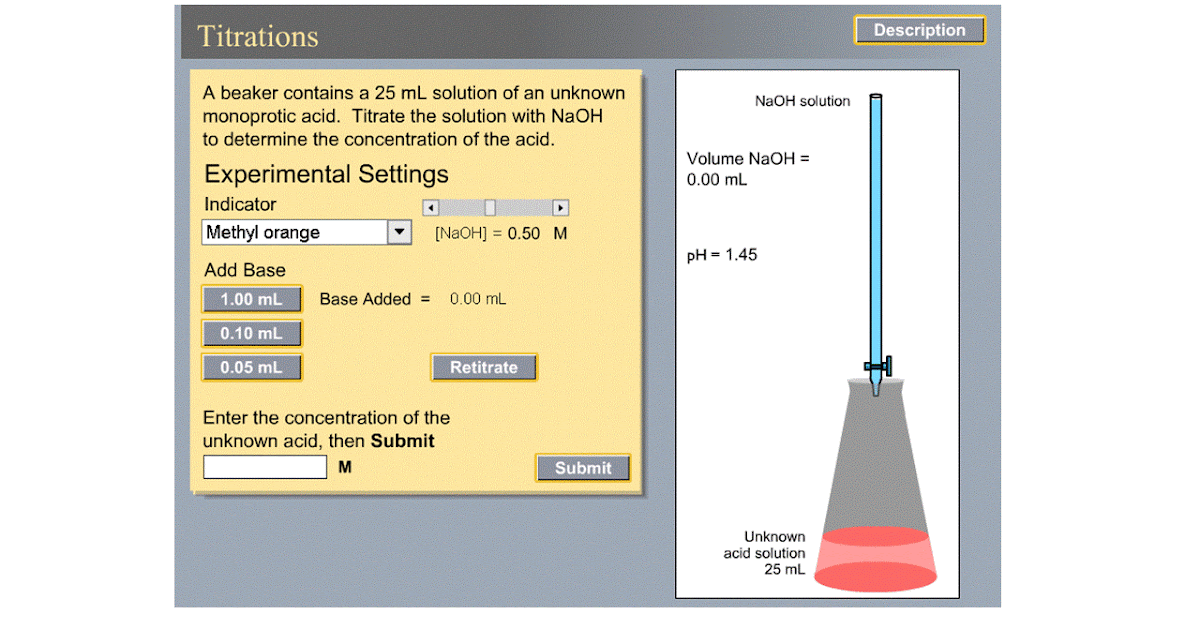Submit the acid concentration answer

(583, 467)
